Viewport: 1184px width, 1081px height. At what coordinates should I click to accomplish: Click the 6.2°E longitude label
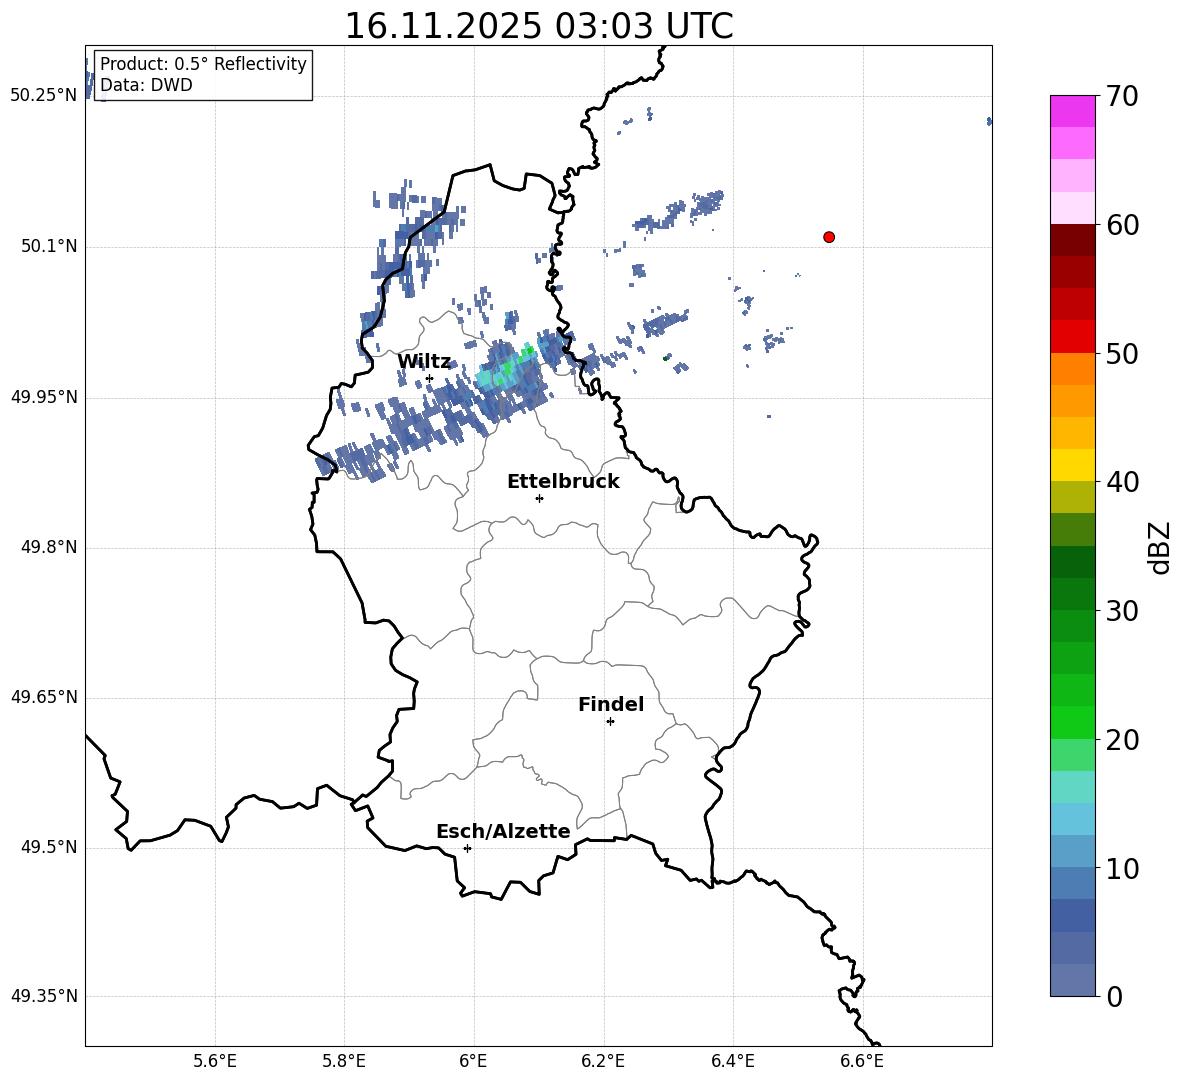(603, 1061)
